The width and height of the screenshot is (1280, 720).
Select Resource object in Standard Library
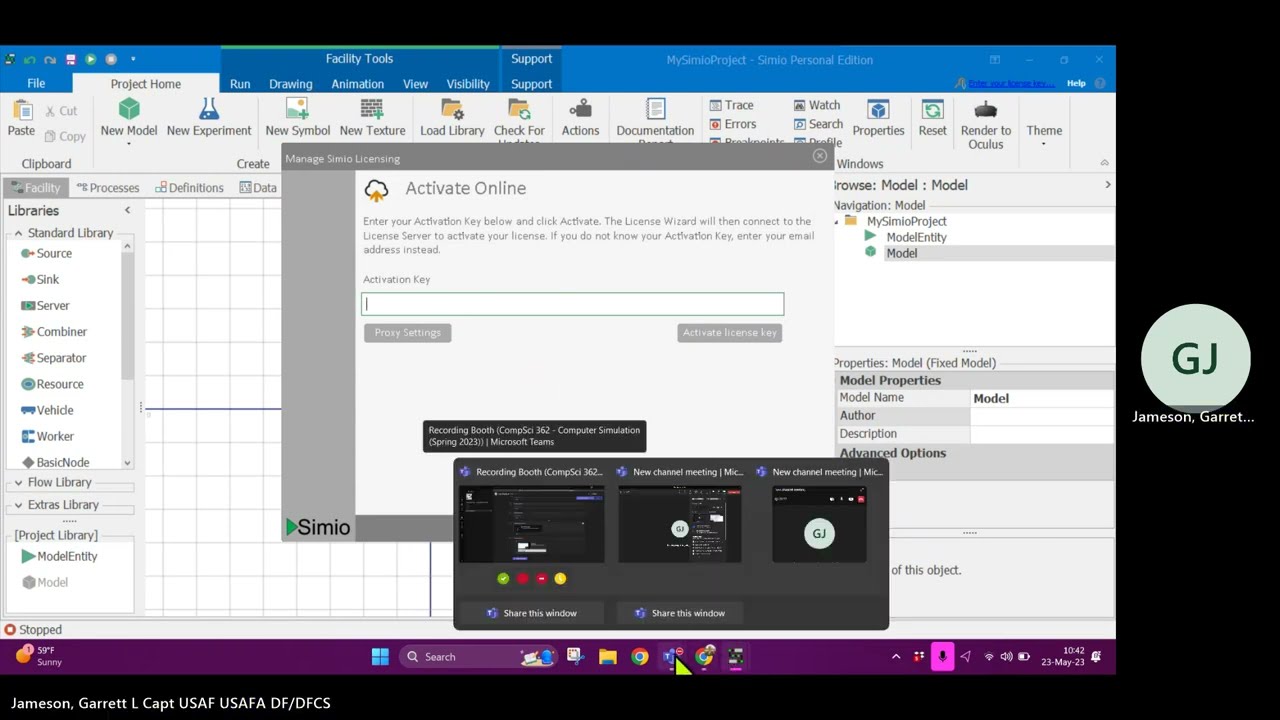[x=52, y=384]
